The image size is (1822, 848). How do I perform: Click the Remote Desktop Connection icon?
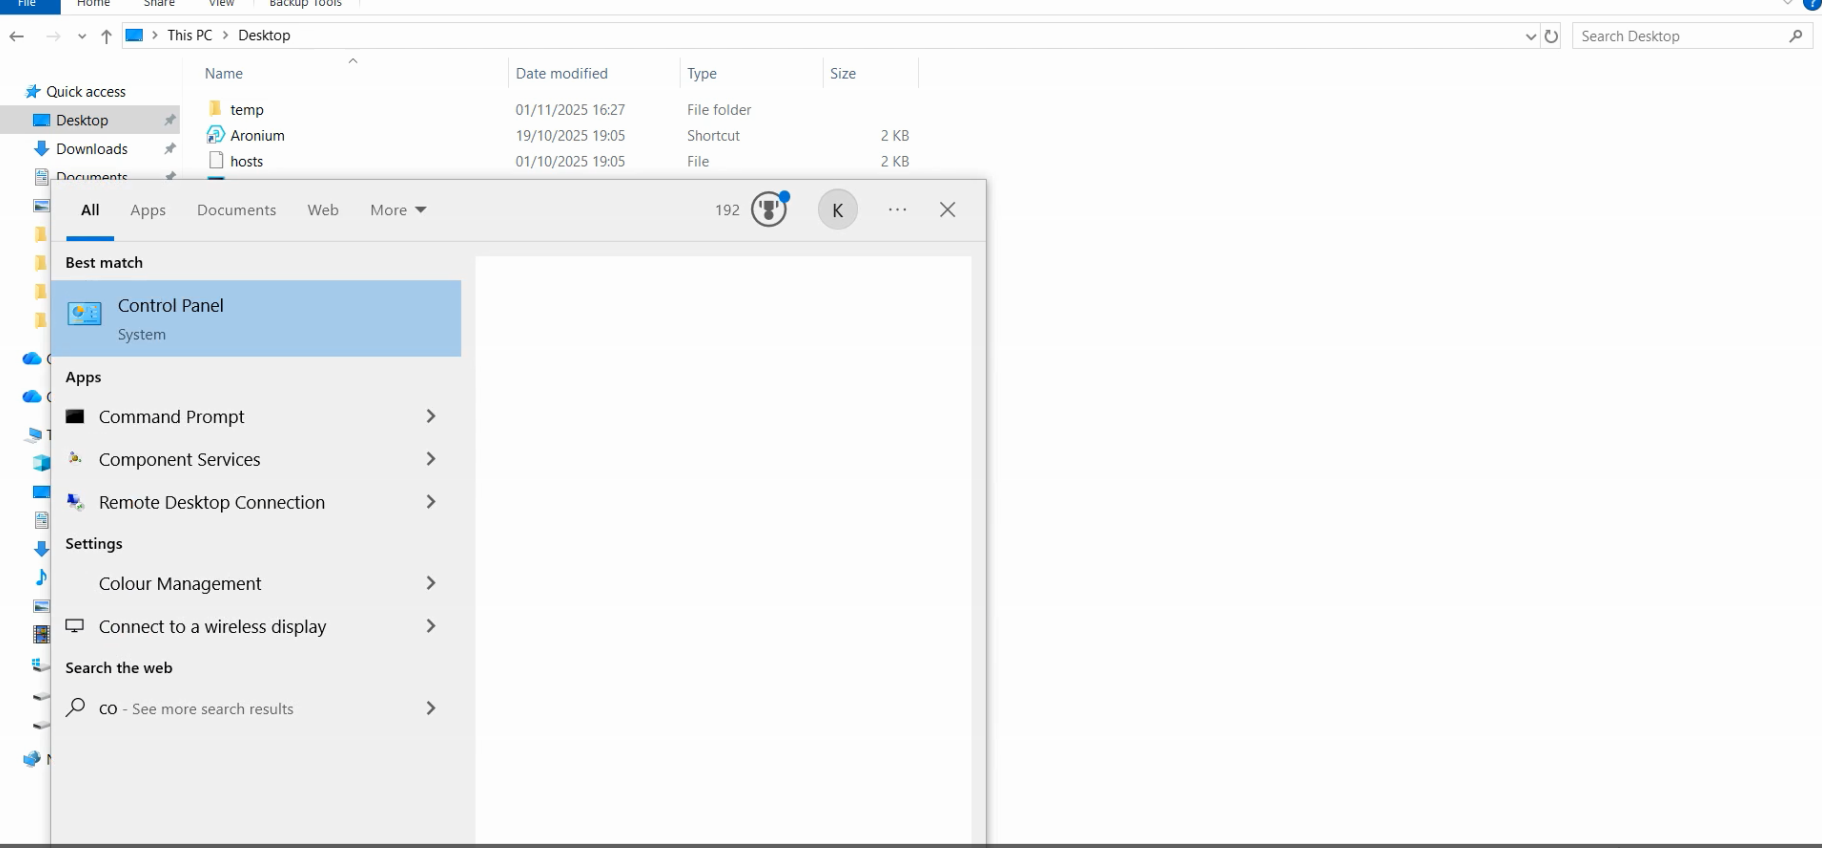tap(75, 502)
